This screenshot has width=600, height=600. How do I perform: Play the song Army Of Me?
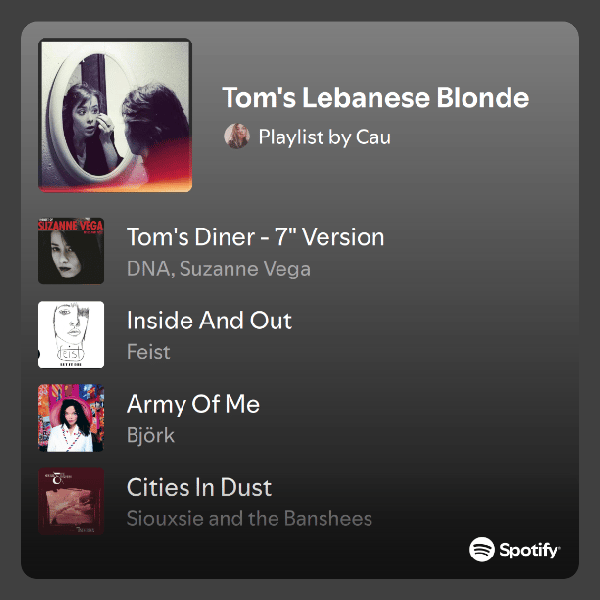point(193,404)
